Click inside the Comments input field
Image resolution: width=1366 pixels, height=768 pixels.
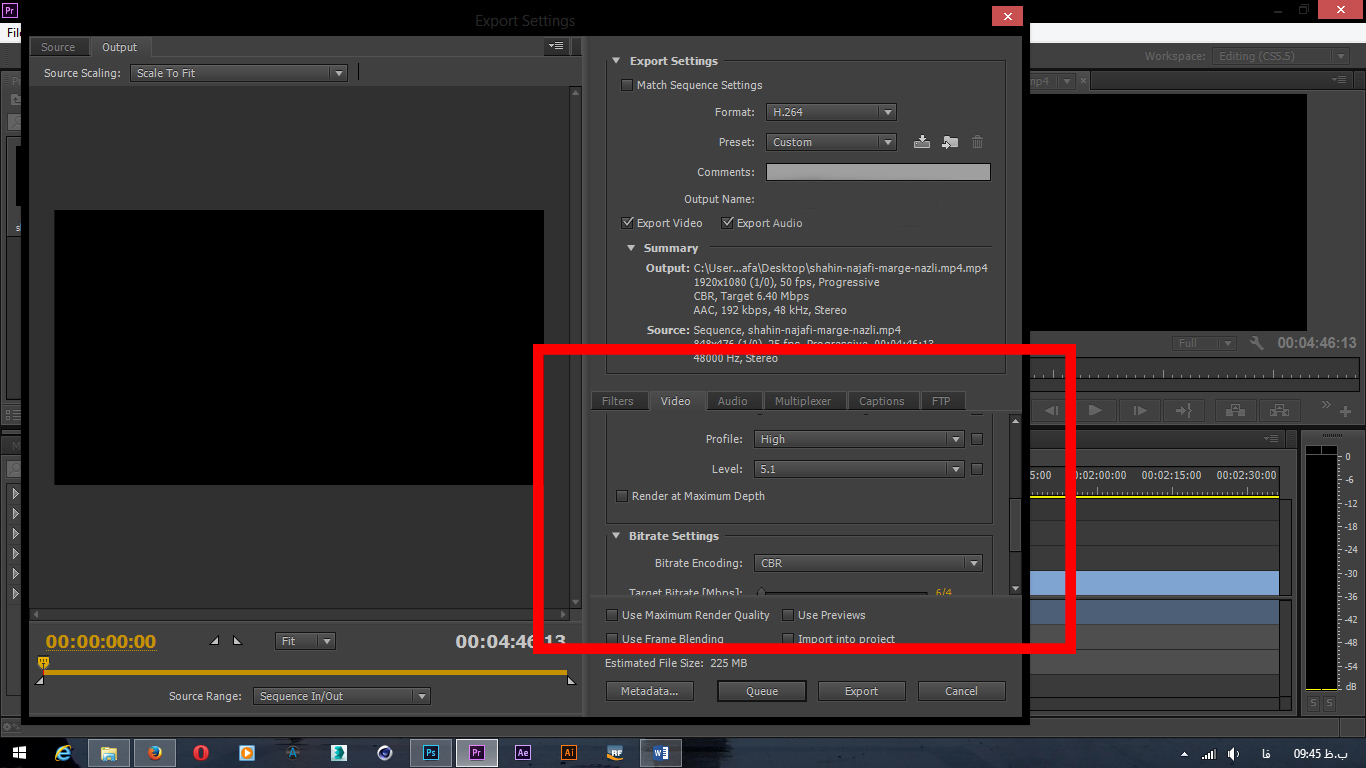click(x=878, y=172)
